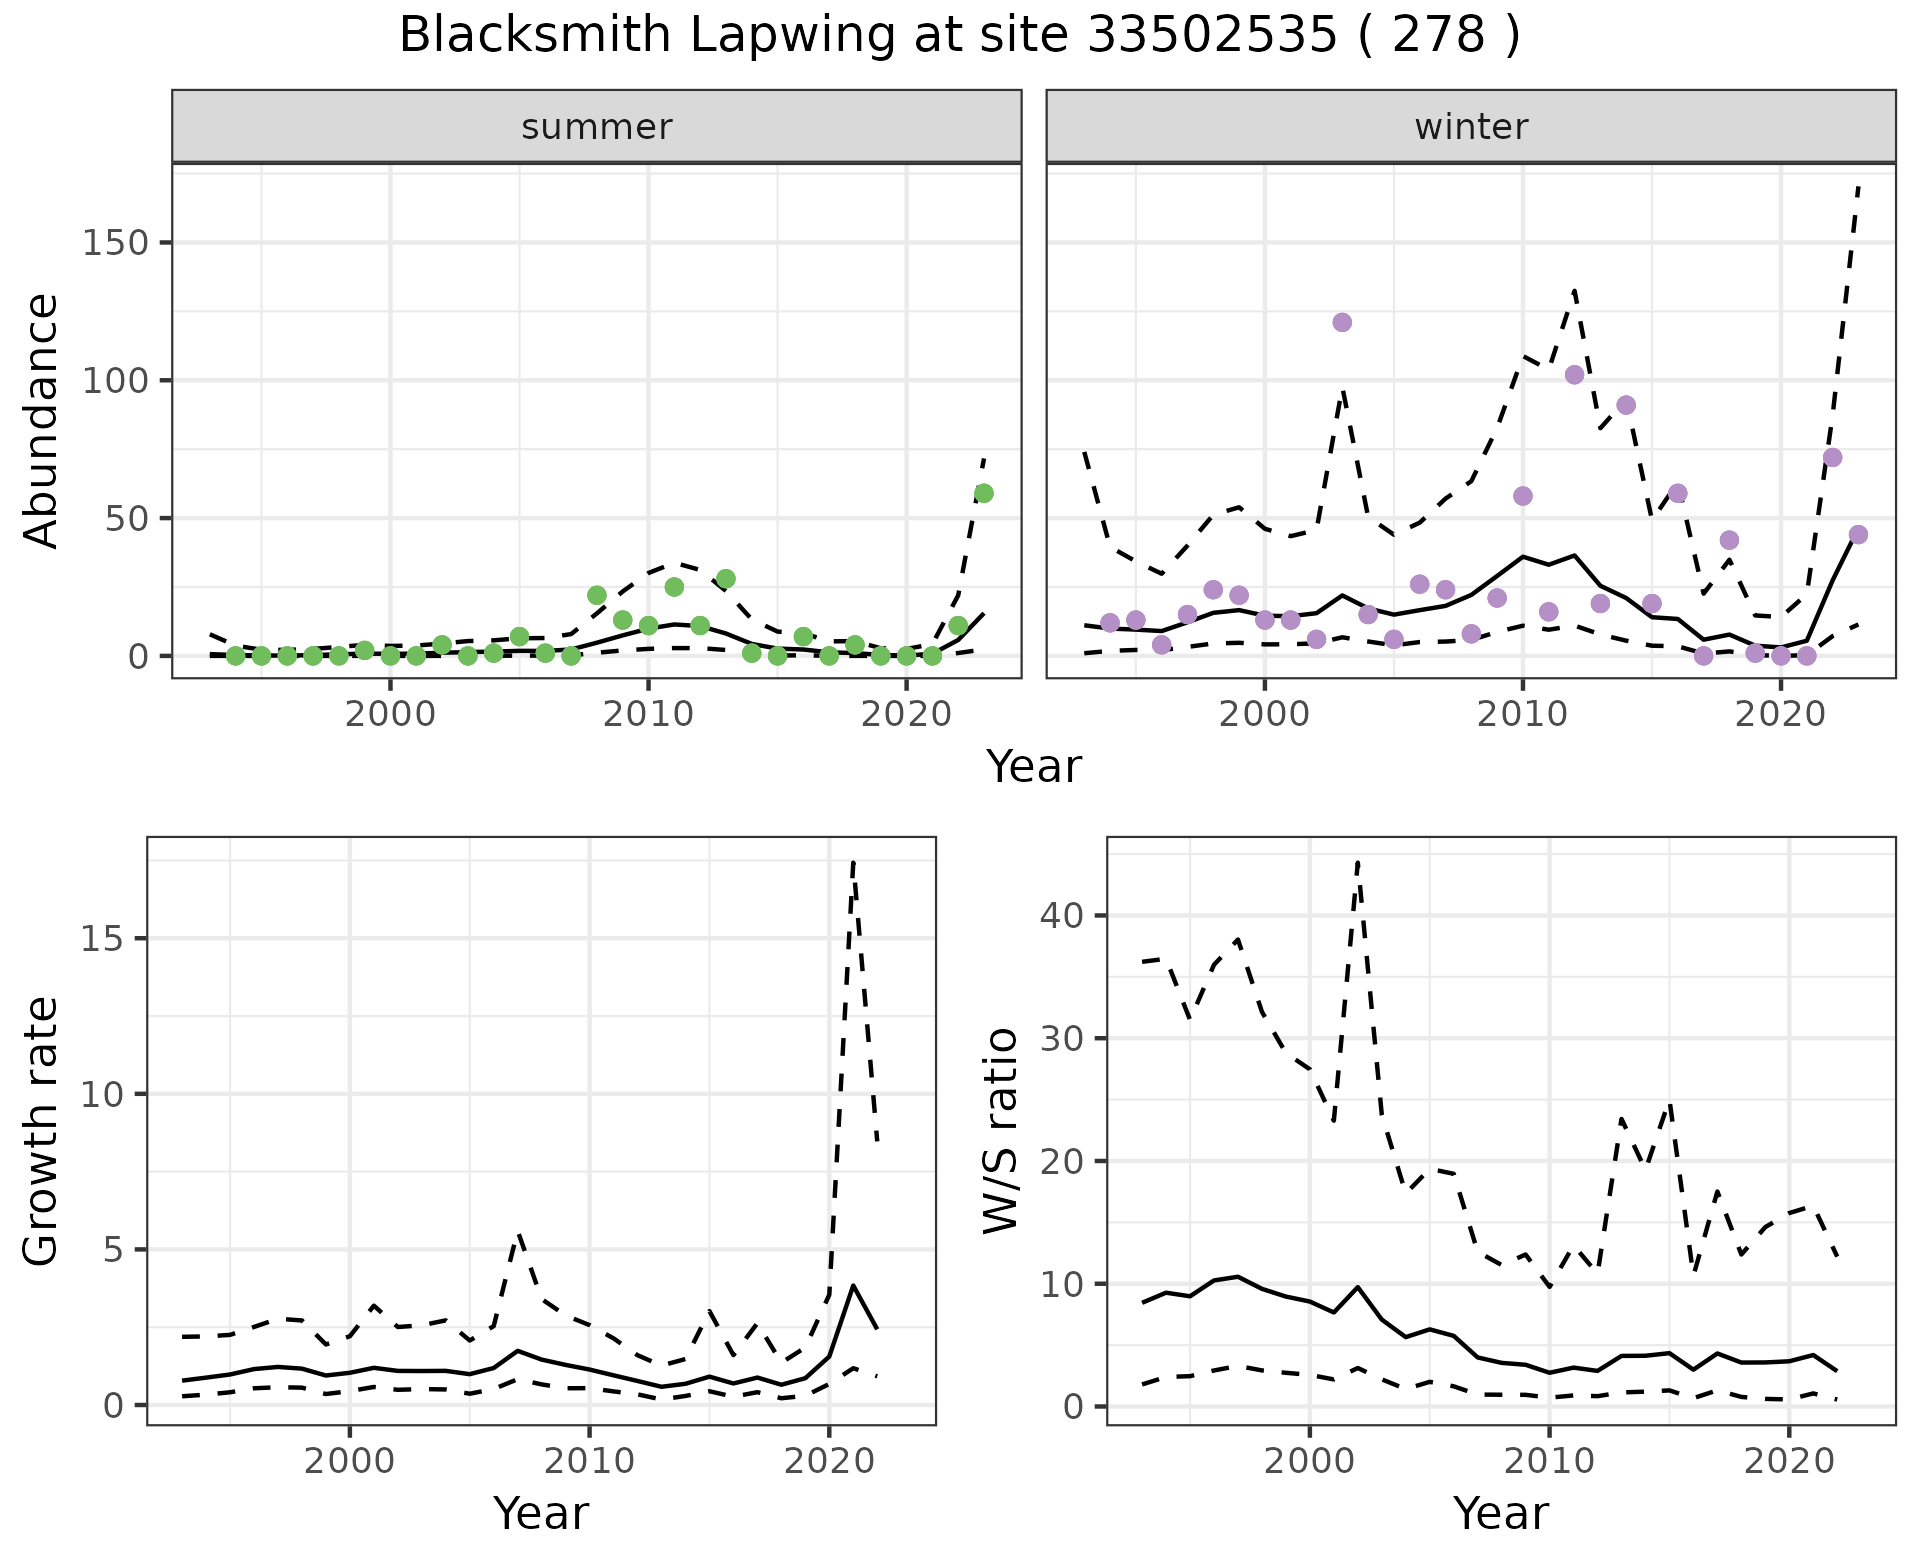The image size is (1920, 1560).
Task: Click the Year label under abundance panels
Action: [1034, 767]
